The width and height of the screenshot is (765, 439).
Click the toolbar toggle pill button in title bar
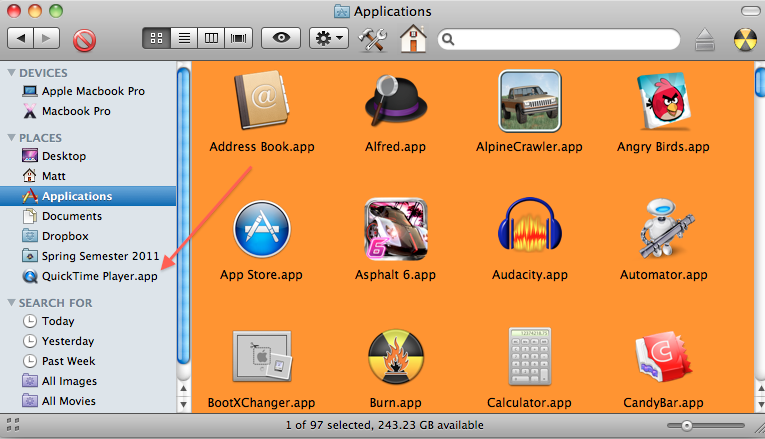click(750, 11)
